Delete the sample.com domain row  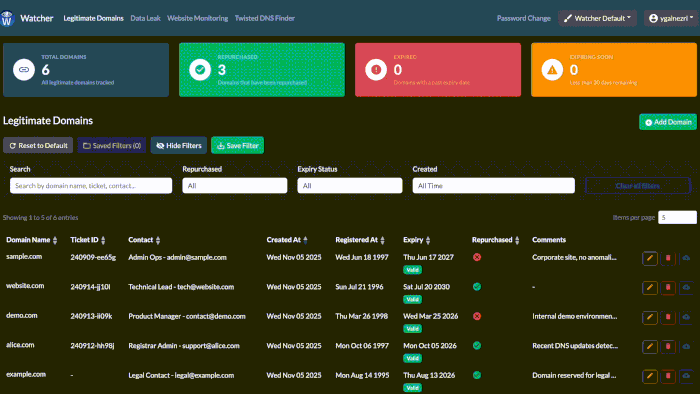tap(668, 258)
